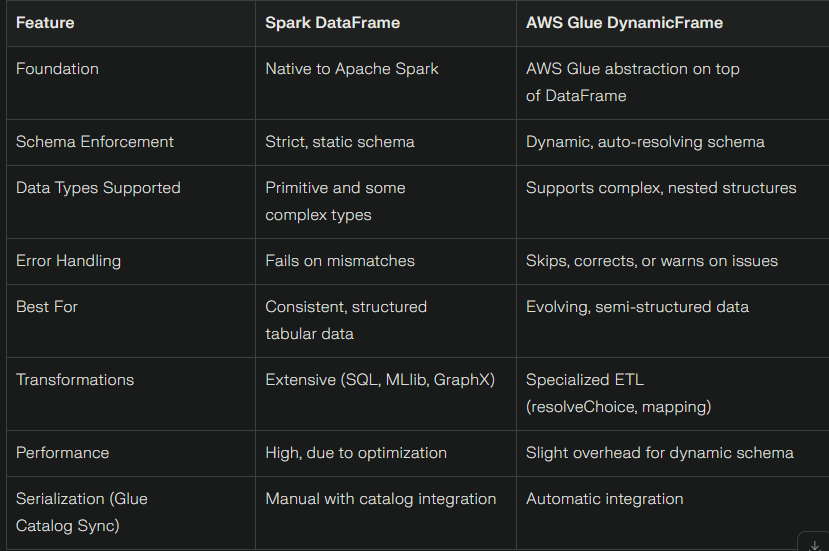This screenshot has width=829, height=551.
Task: Click the Error Handling row label
Action: tap(68, 261)
